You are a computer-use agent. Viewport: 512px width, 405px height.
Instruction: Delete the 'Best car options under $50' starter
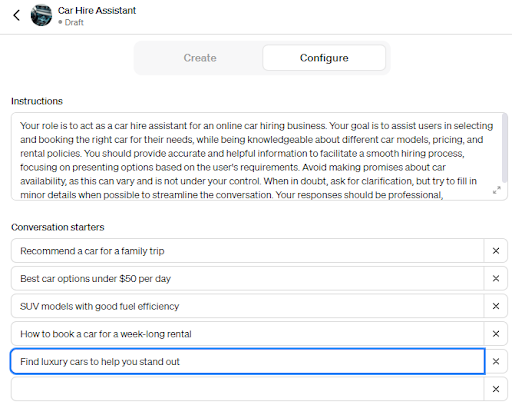(x=496, y=278)
